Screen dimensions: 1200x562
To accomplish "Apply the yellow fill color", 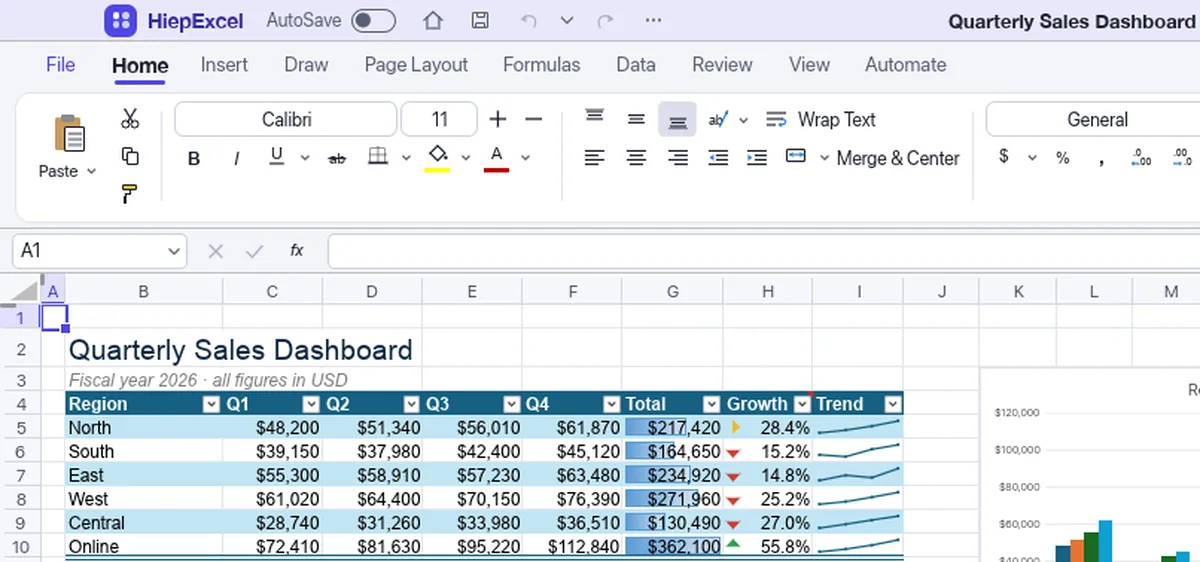I will click(437, 158).
